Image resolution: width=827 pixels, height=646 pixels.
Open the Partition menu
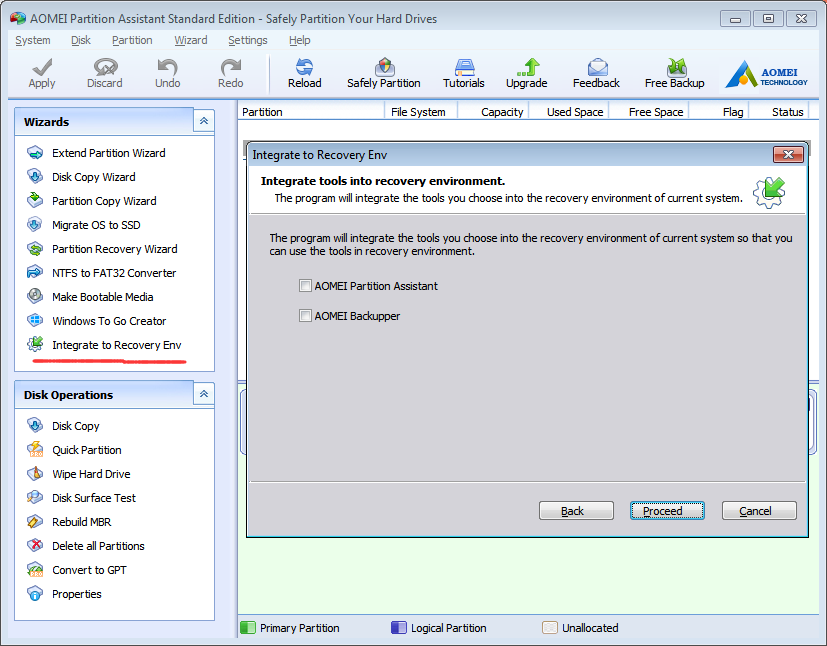(132, 40)
